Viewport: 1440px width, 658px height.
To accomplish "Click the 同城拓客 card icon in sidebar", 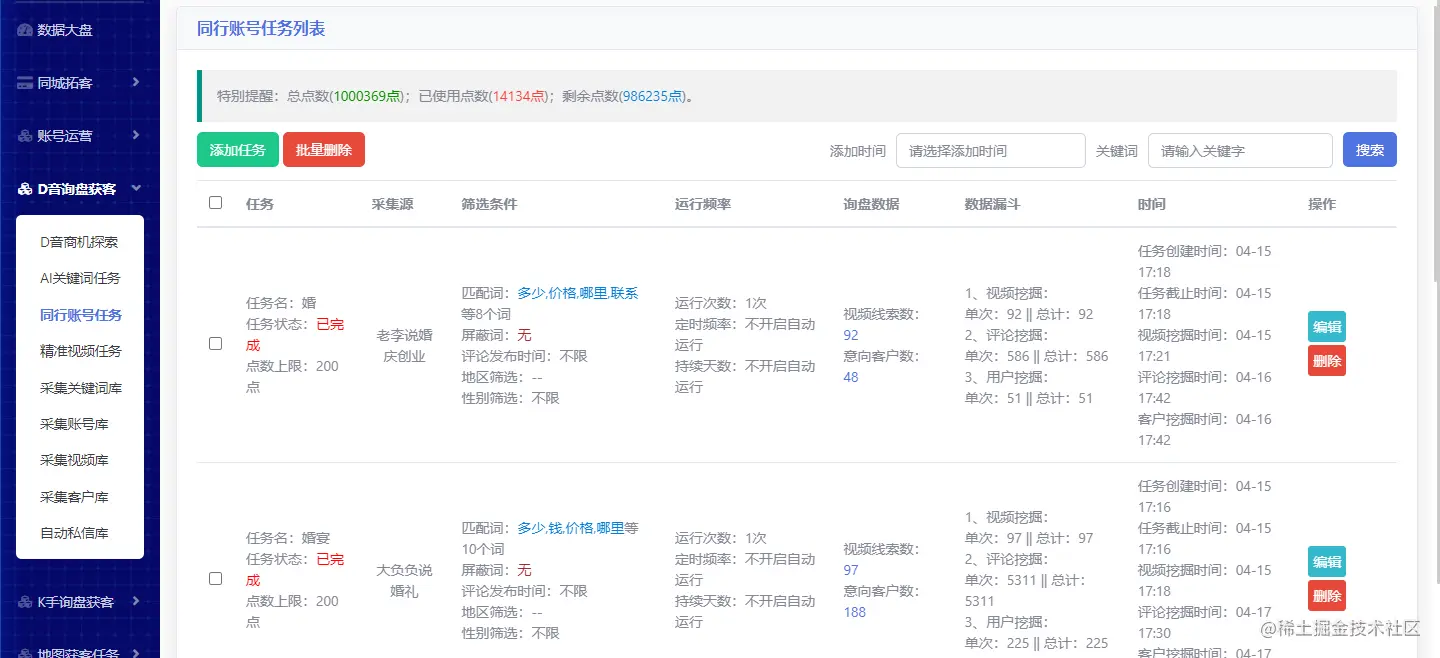I will point(25,83).
